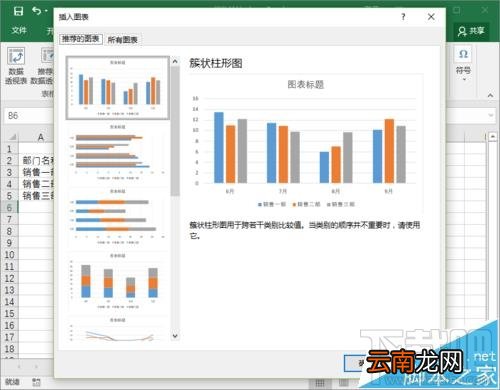The image size is (500, 390).
Task: Click cell A5 sales department three
Action: pos(36,196)
